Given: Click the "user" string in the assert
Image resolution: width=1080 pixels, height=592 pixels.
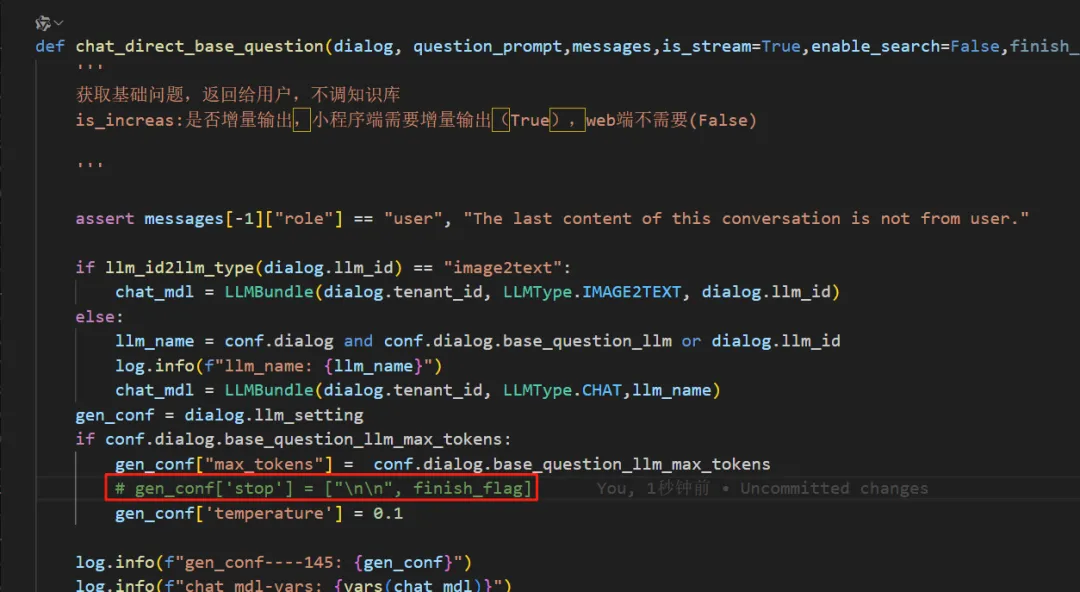Looking at the screenshot, I should tap(413, 219).
